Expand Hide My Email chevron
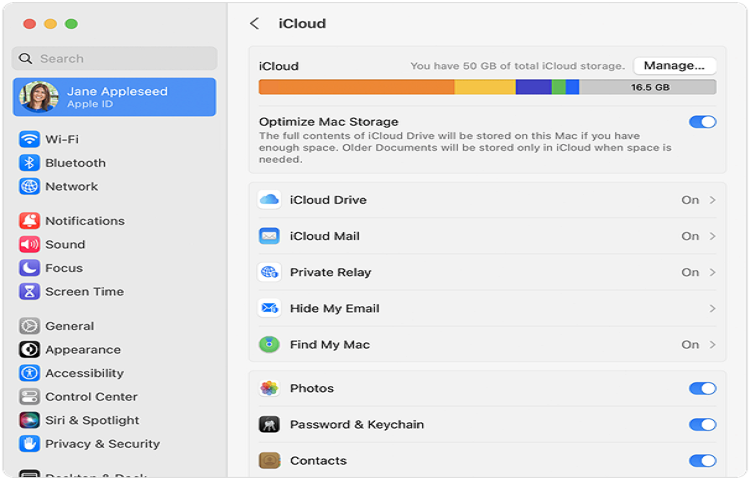This screenshot has width=750, height=480. [x=712, y=308]
